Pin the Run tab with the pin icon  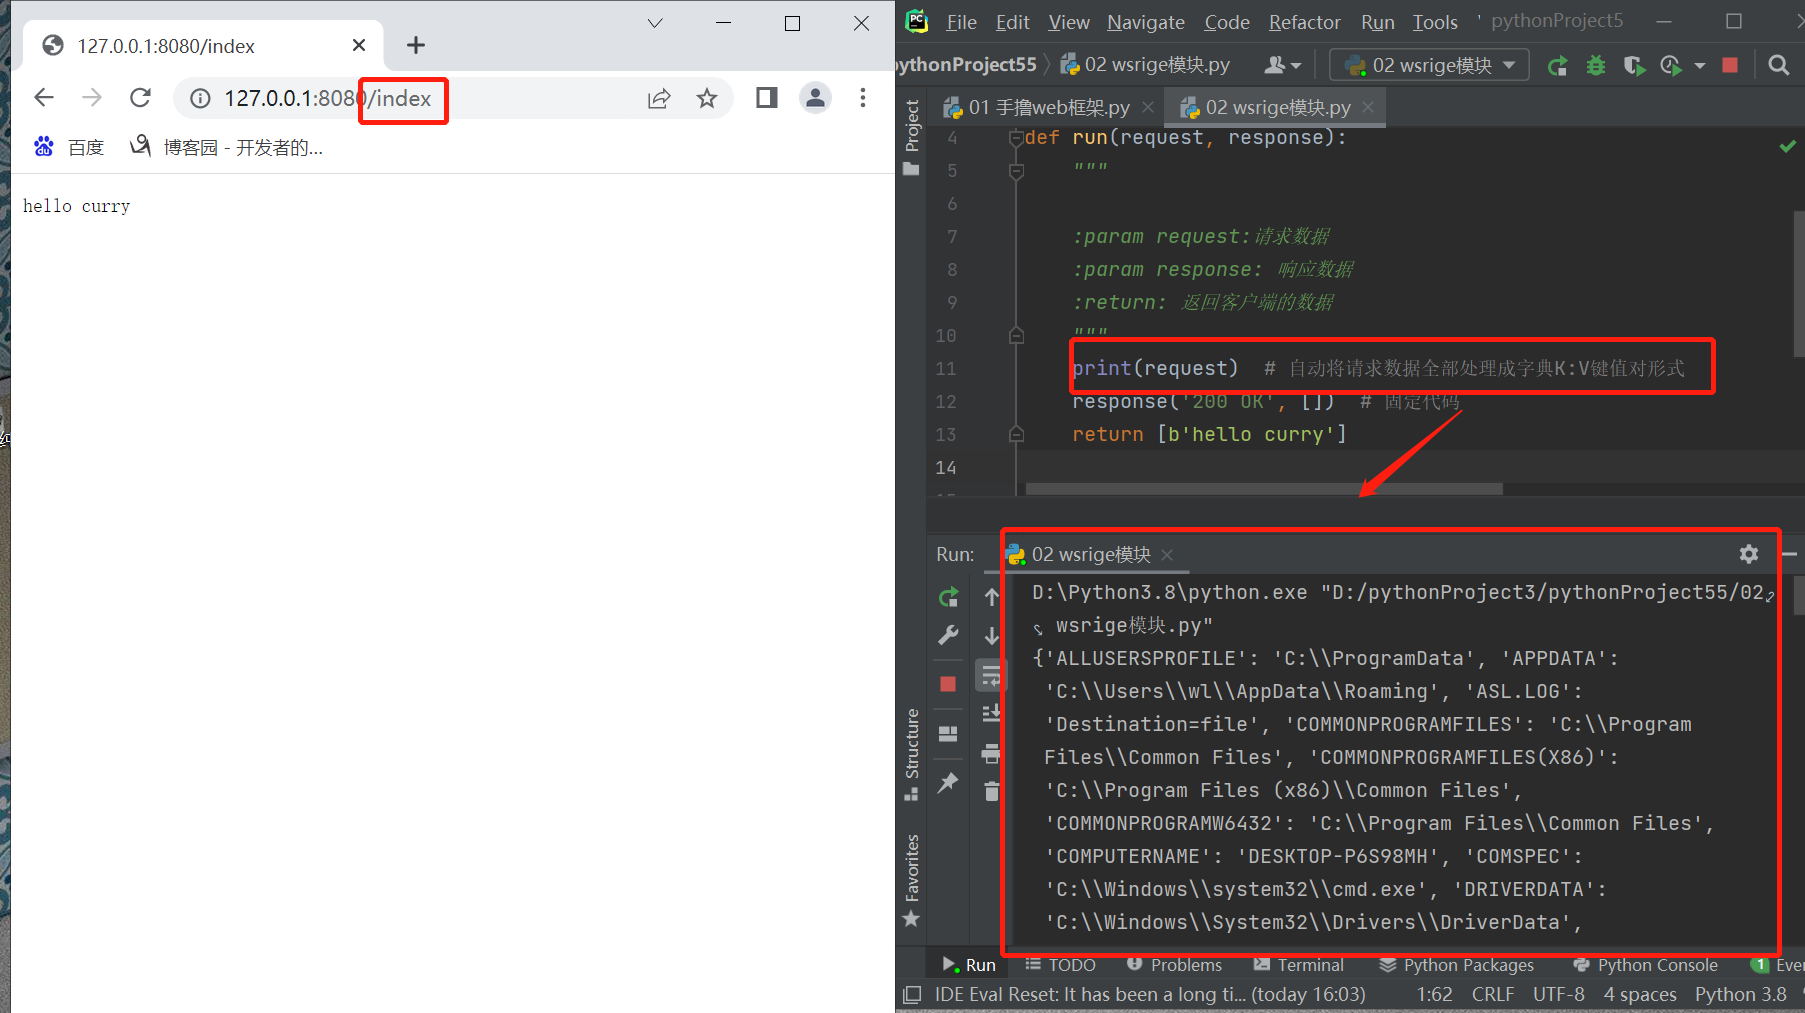(x=948, y=783)
